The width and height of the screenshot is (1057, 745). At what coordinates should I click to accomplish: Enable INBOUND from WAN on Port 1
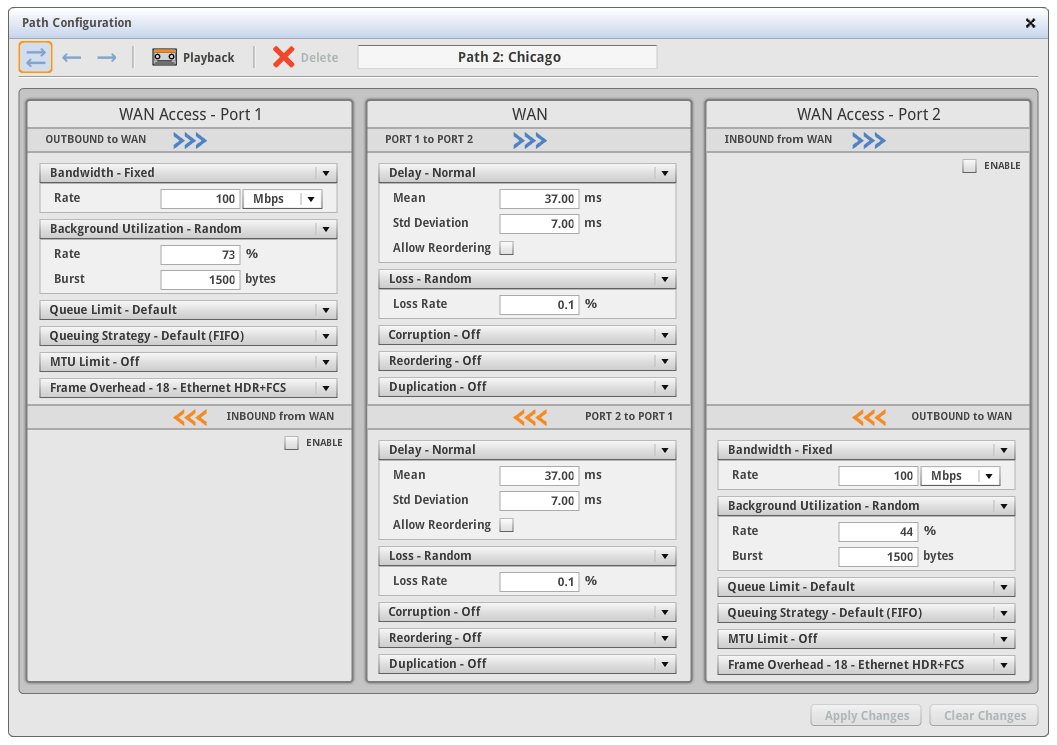point(292,443)
